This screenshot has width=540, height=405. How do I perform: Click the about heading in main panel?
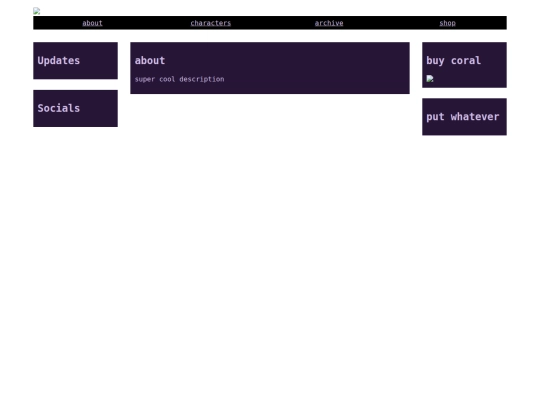(150, 61)
